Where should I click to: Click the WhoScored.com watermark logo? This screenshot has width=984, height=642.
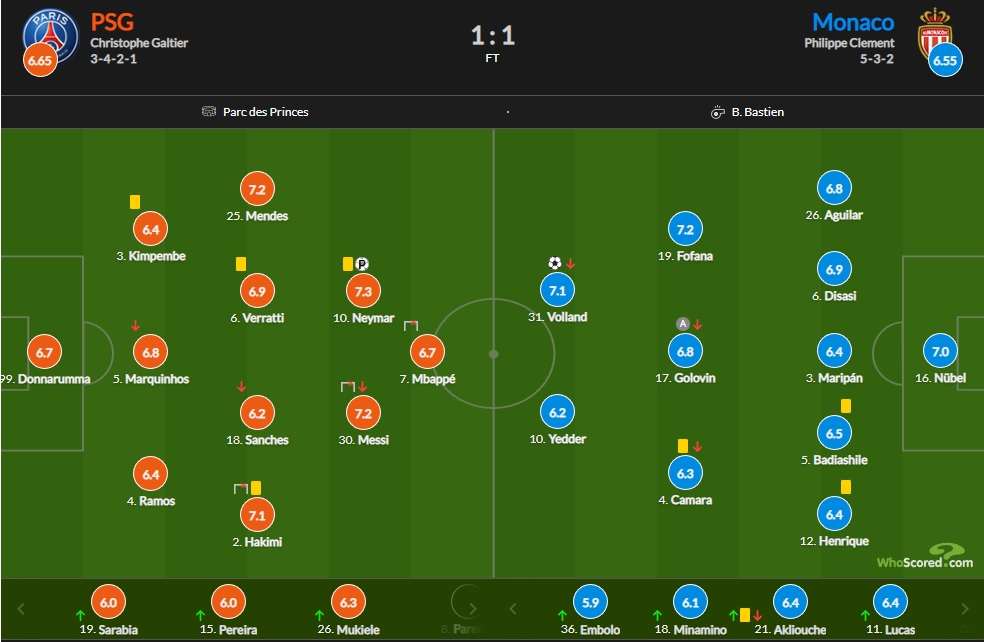(x=925, y=557)
